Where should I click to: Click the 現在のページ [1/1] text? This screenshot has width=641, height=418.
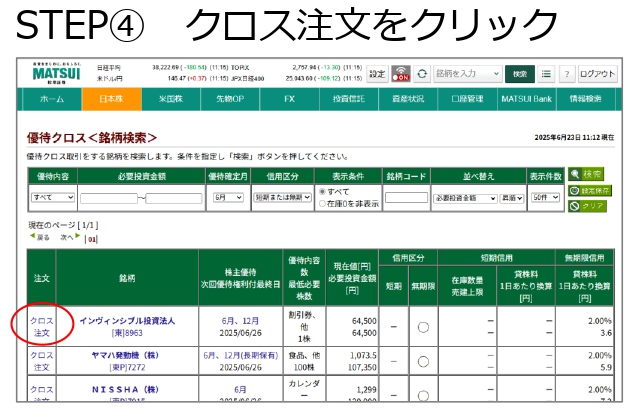pos(63,225)
